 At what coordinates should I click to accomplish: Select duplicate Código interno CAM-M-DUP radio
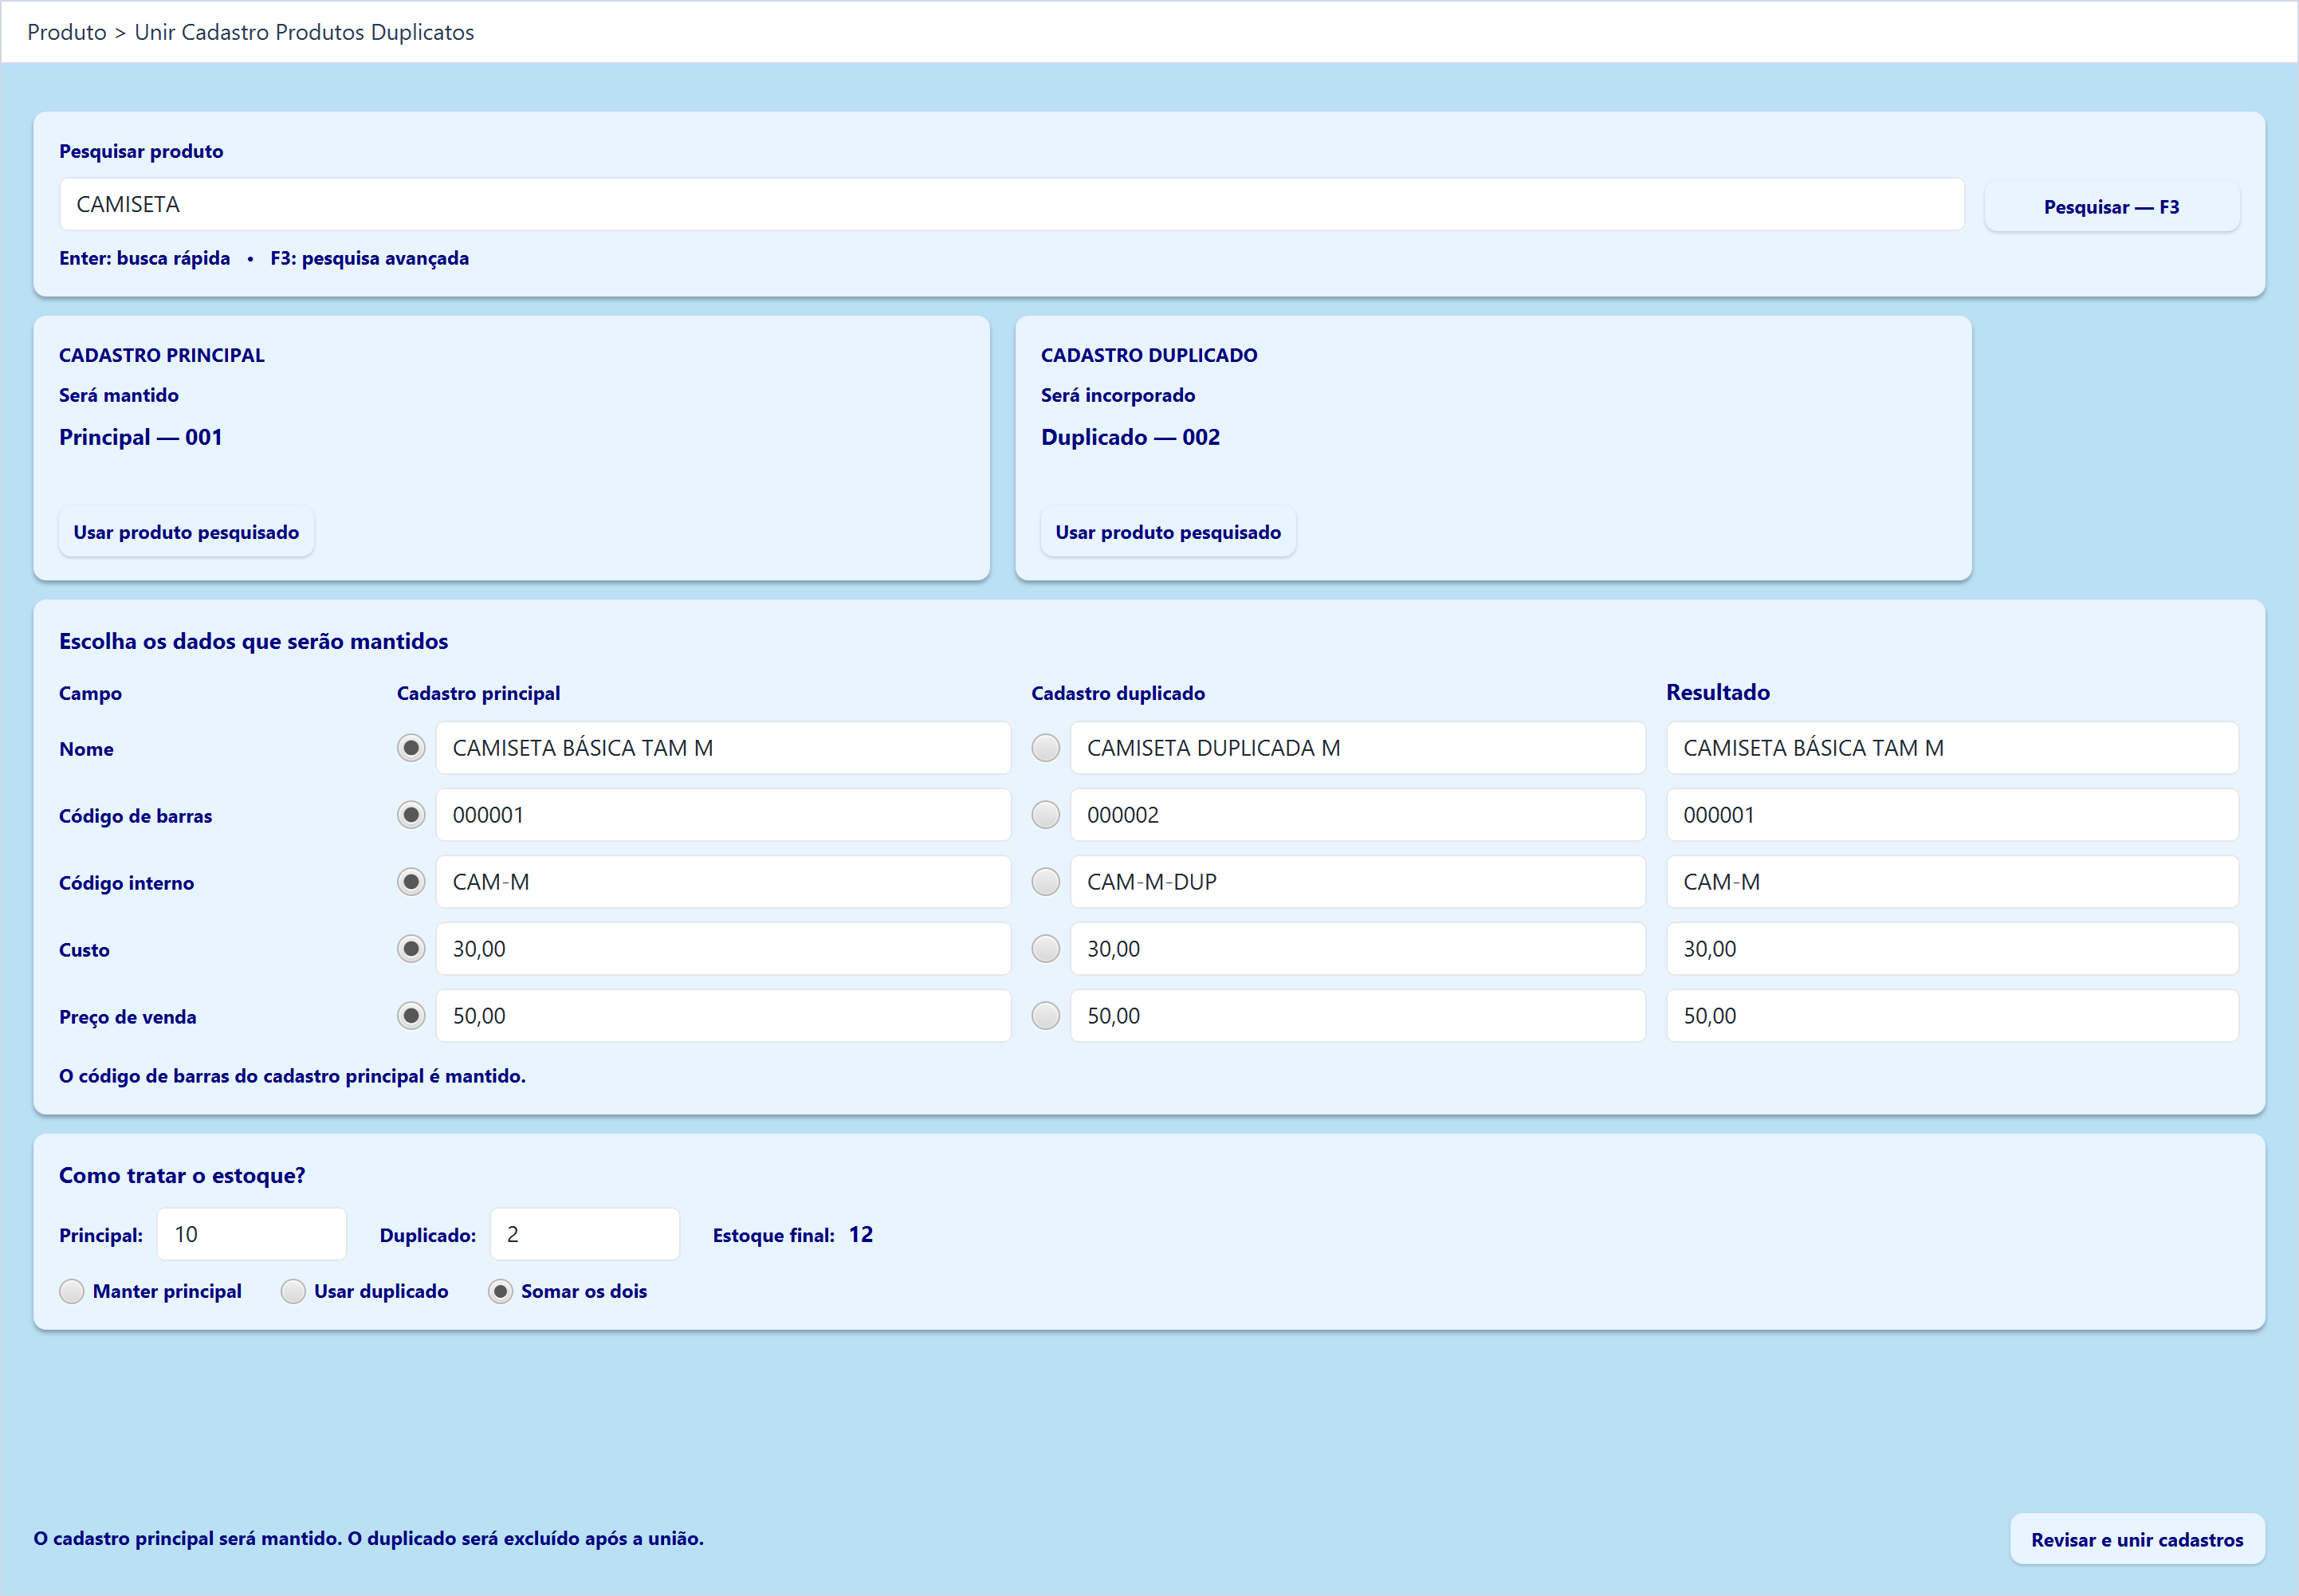tap(1045, 882)
